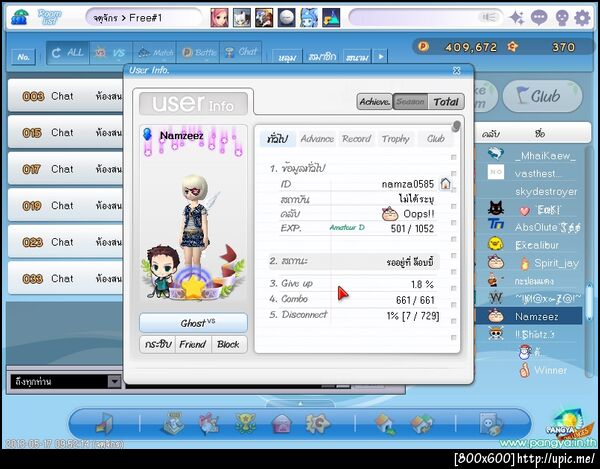Select the ทั่วไป general tab
The width and height of the screenshot is (600, 469).
click(x=278, y=138)
